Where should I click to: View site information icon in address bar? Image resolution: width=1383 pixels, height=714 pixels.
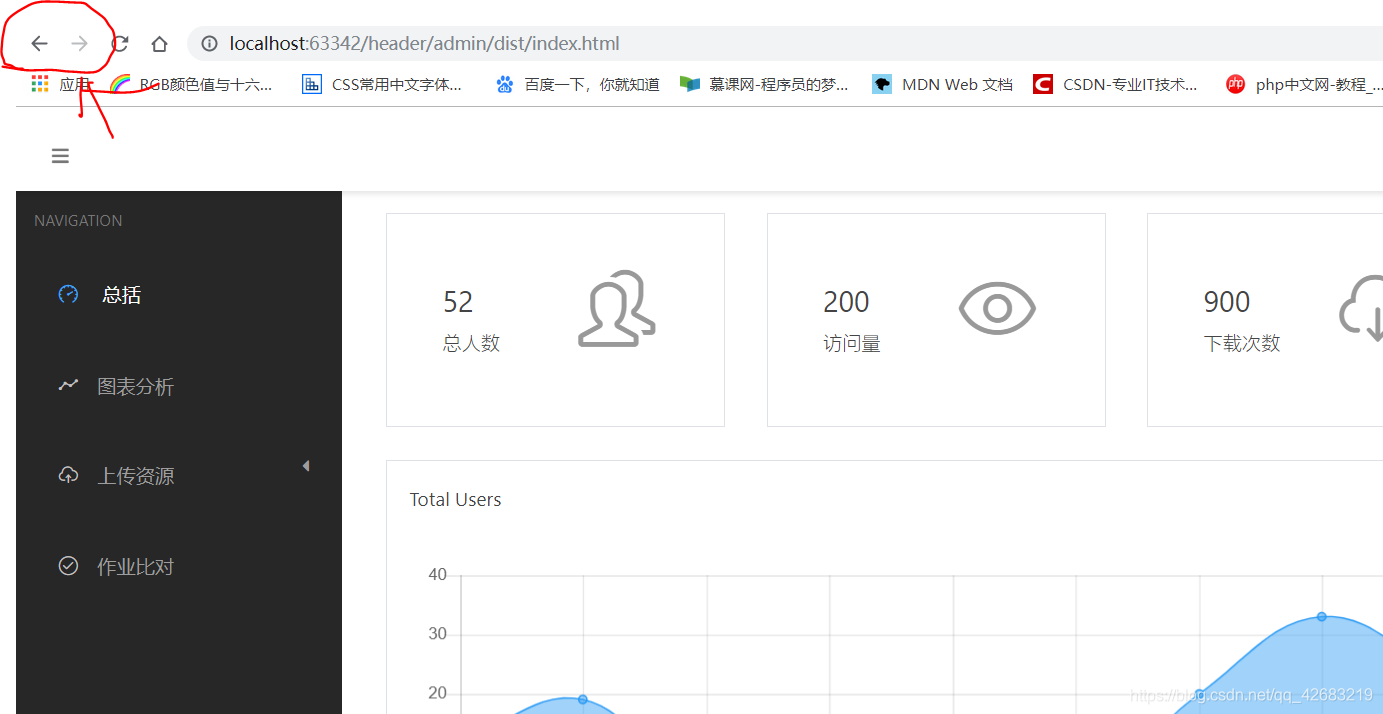click(x=209, y=44)
